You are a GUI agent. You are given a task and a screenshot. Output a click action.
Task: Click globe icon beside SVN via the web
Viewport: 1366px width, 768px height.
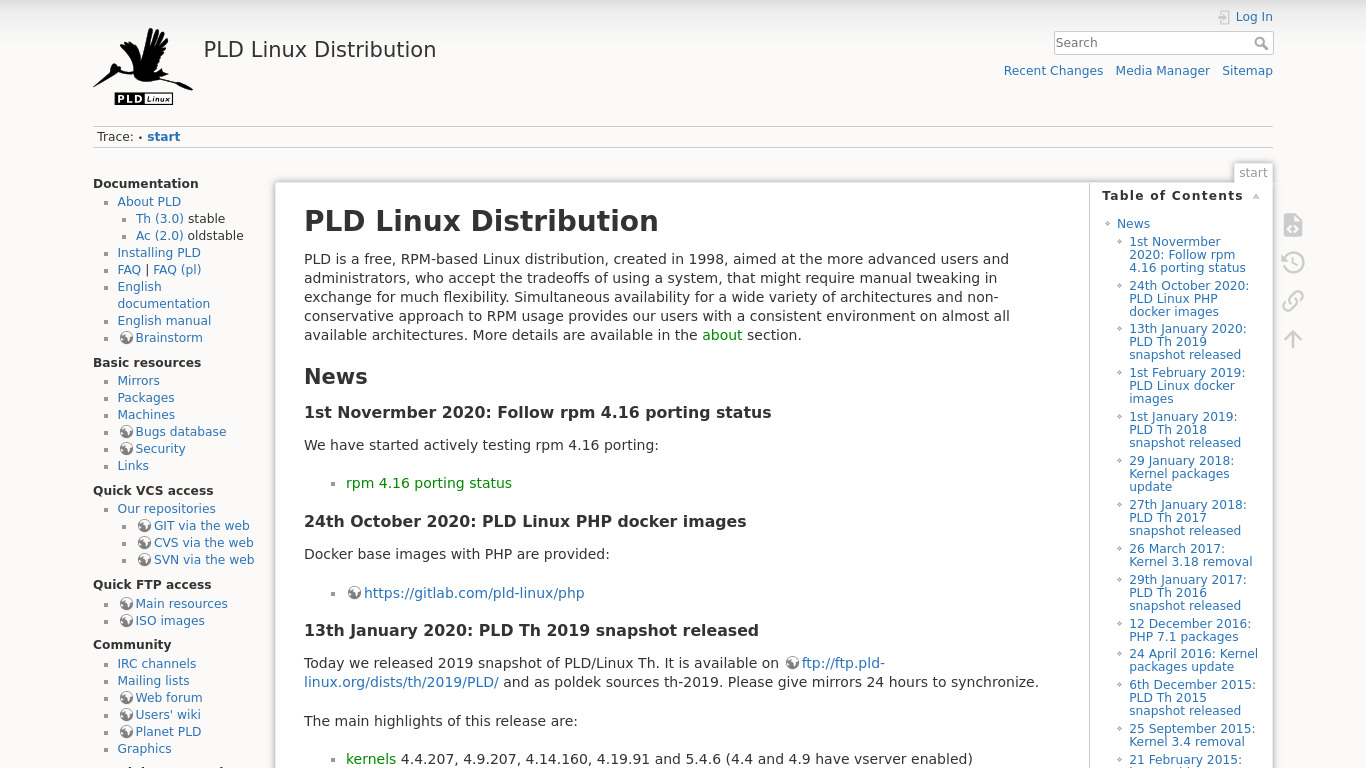(144, 560)
